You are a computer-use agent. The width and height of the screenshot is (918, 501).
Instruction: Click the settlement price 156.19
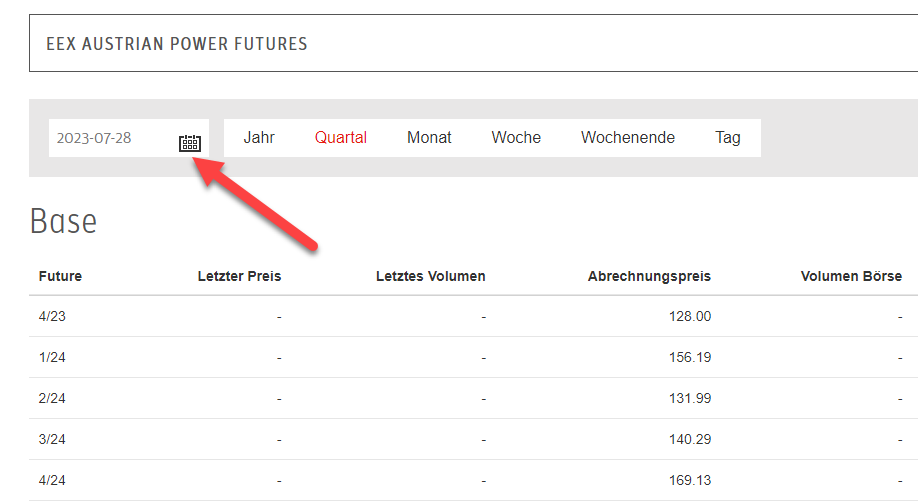click(690, 357)
